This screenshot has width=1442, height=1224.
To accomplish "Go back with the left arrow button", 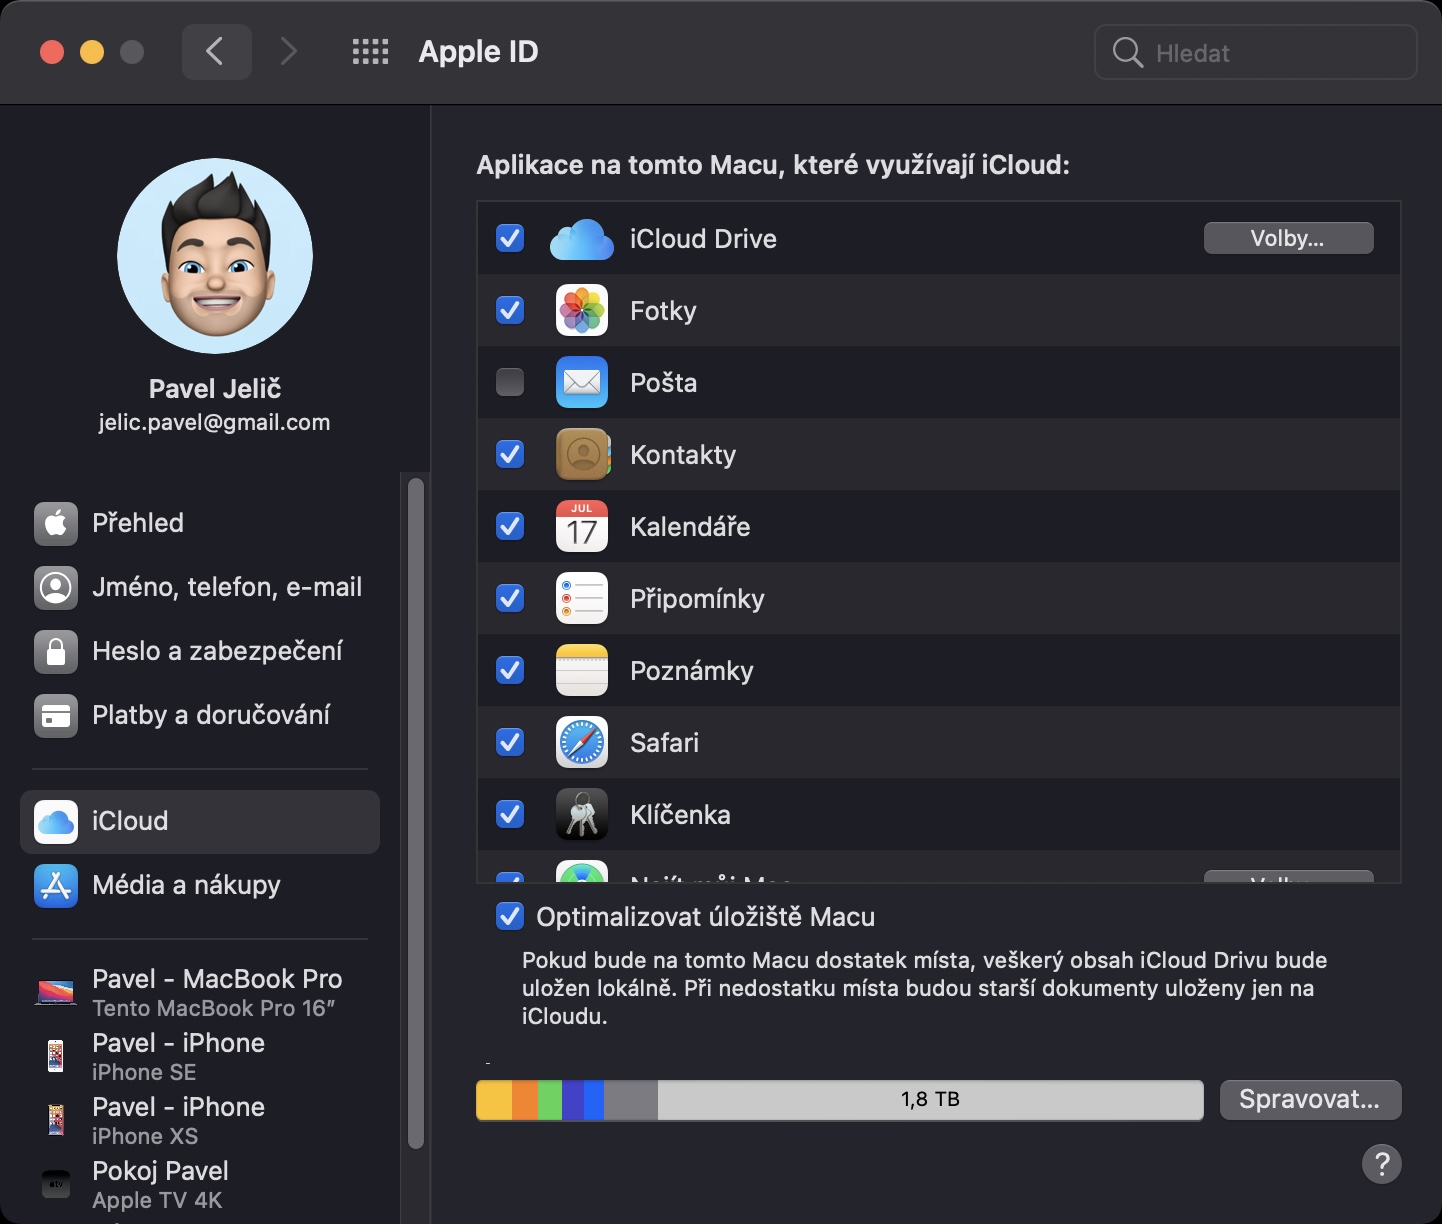I will click(x=216, y=52).
